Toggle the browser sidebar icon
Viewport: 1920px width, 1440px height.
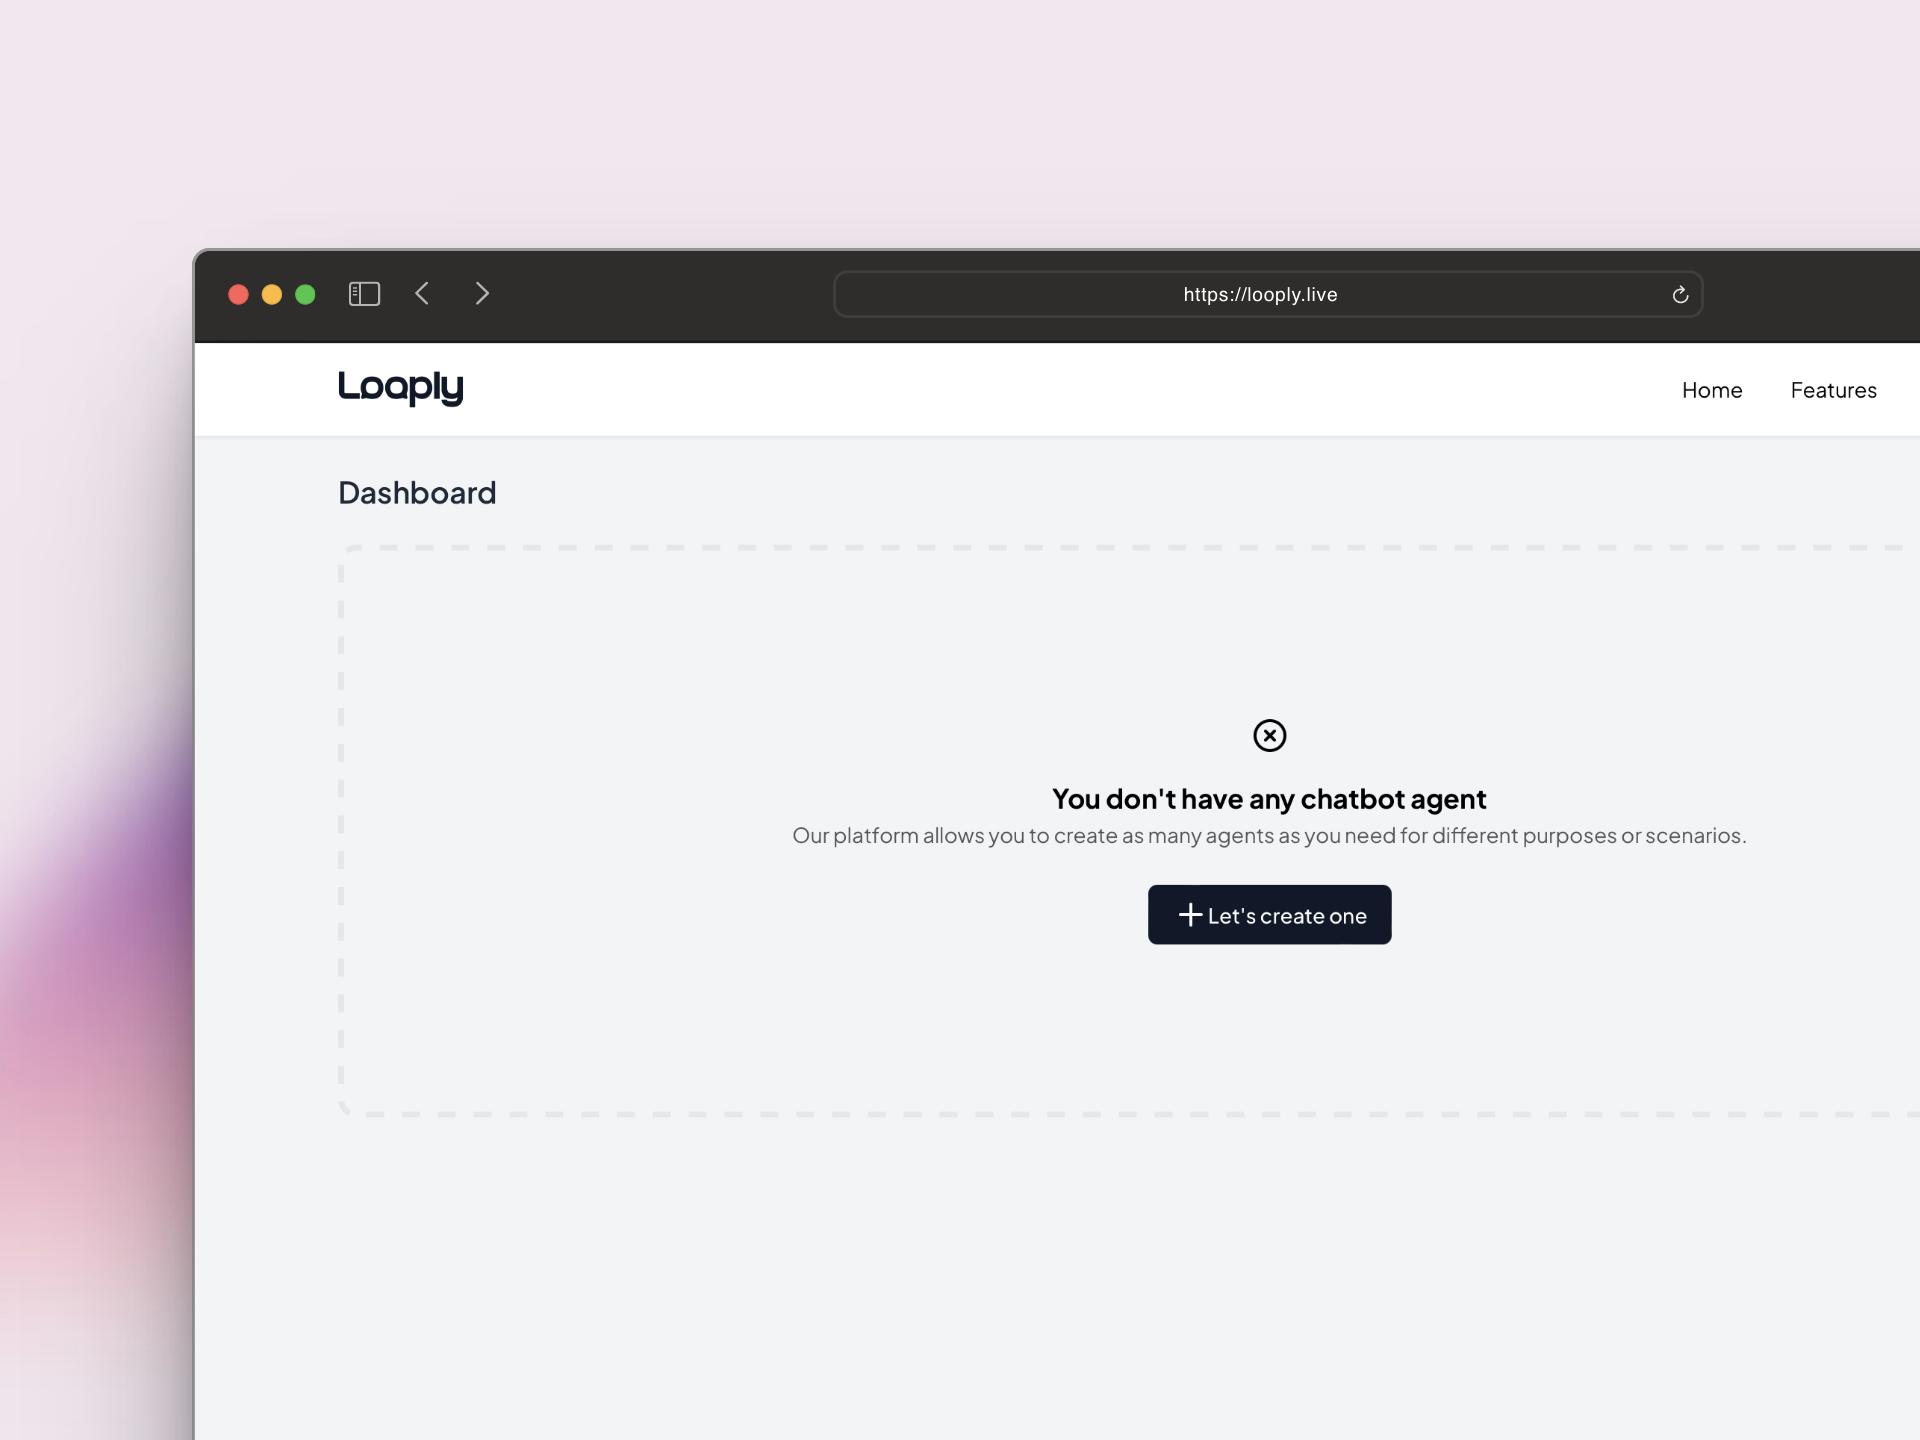tap(364, 294)
